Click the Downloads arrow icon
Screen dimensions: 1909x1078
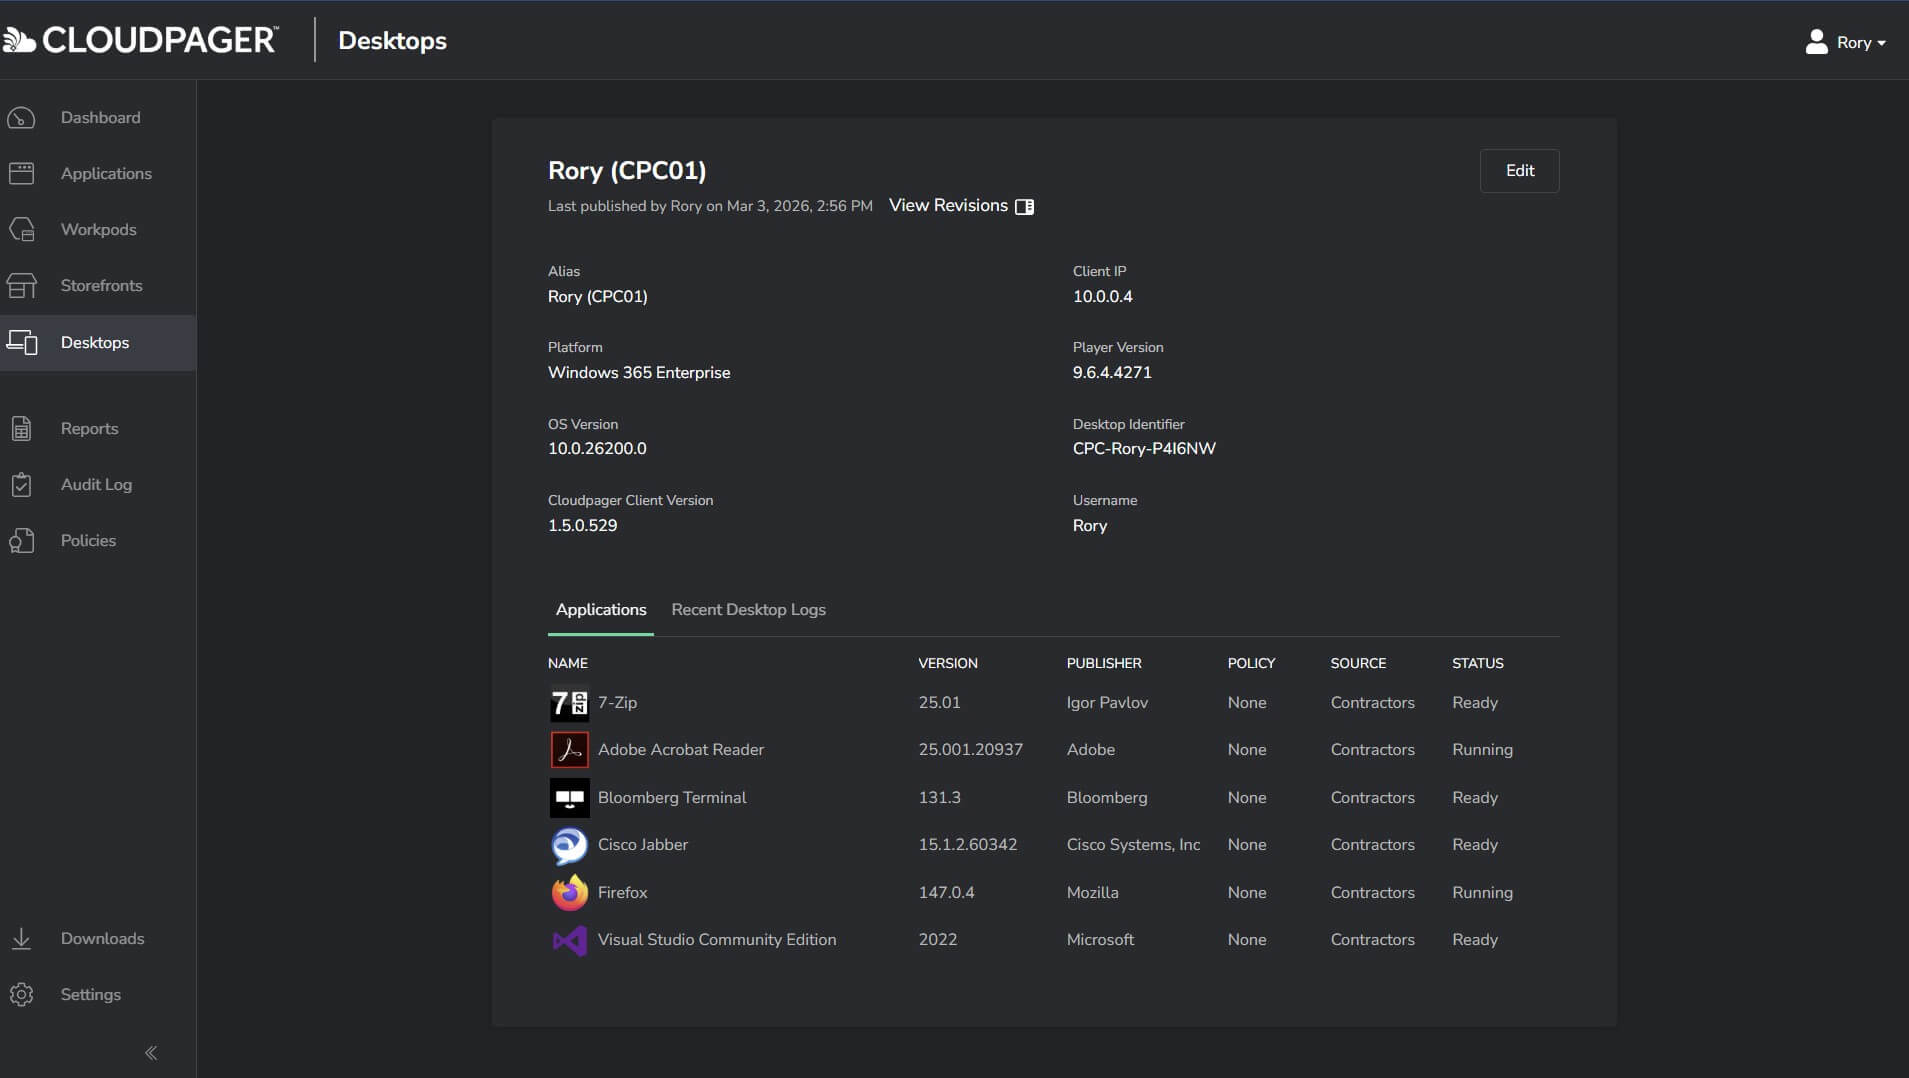21,939
